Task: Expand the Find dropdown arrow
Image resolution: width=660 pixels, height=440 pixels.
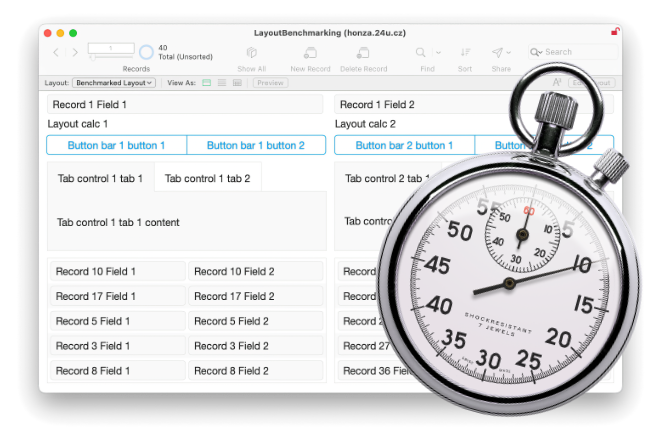Action: (438, 53)
